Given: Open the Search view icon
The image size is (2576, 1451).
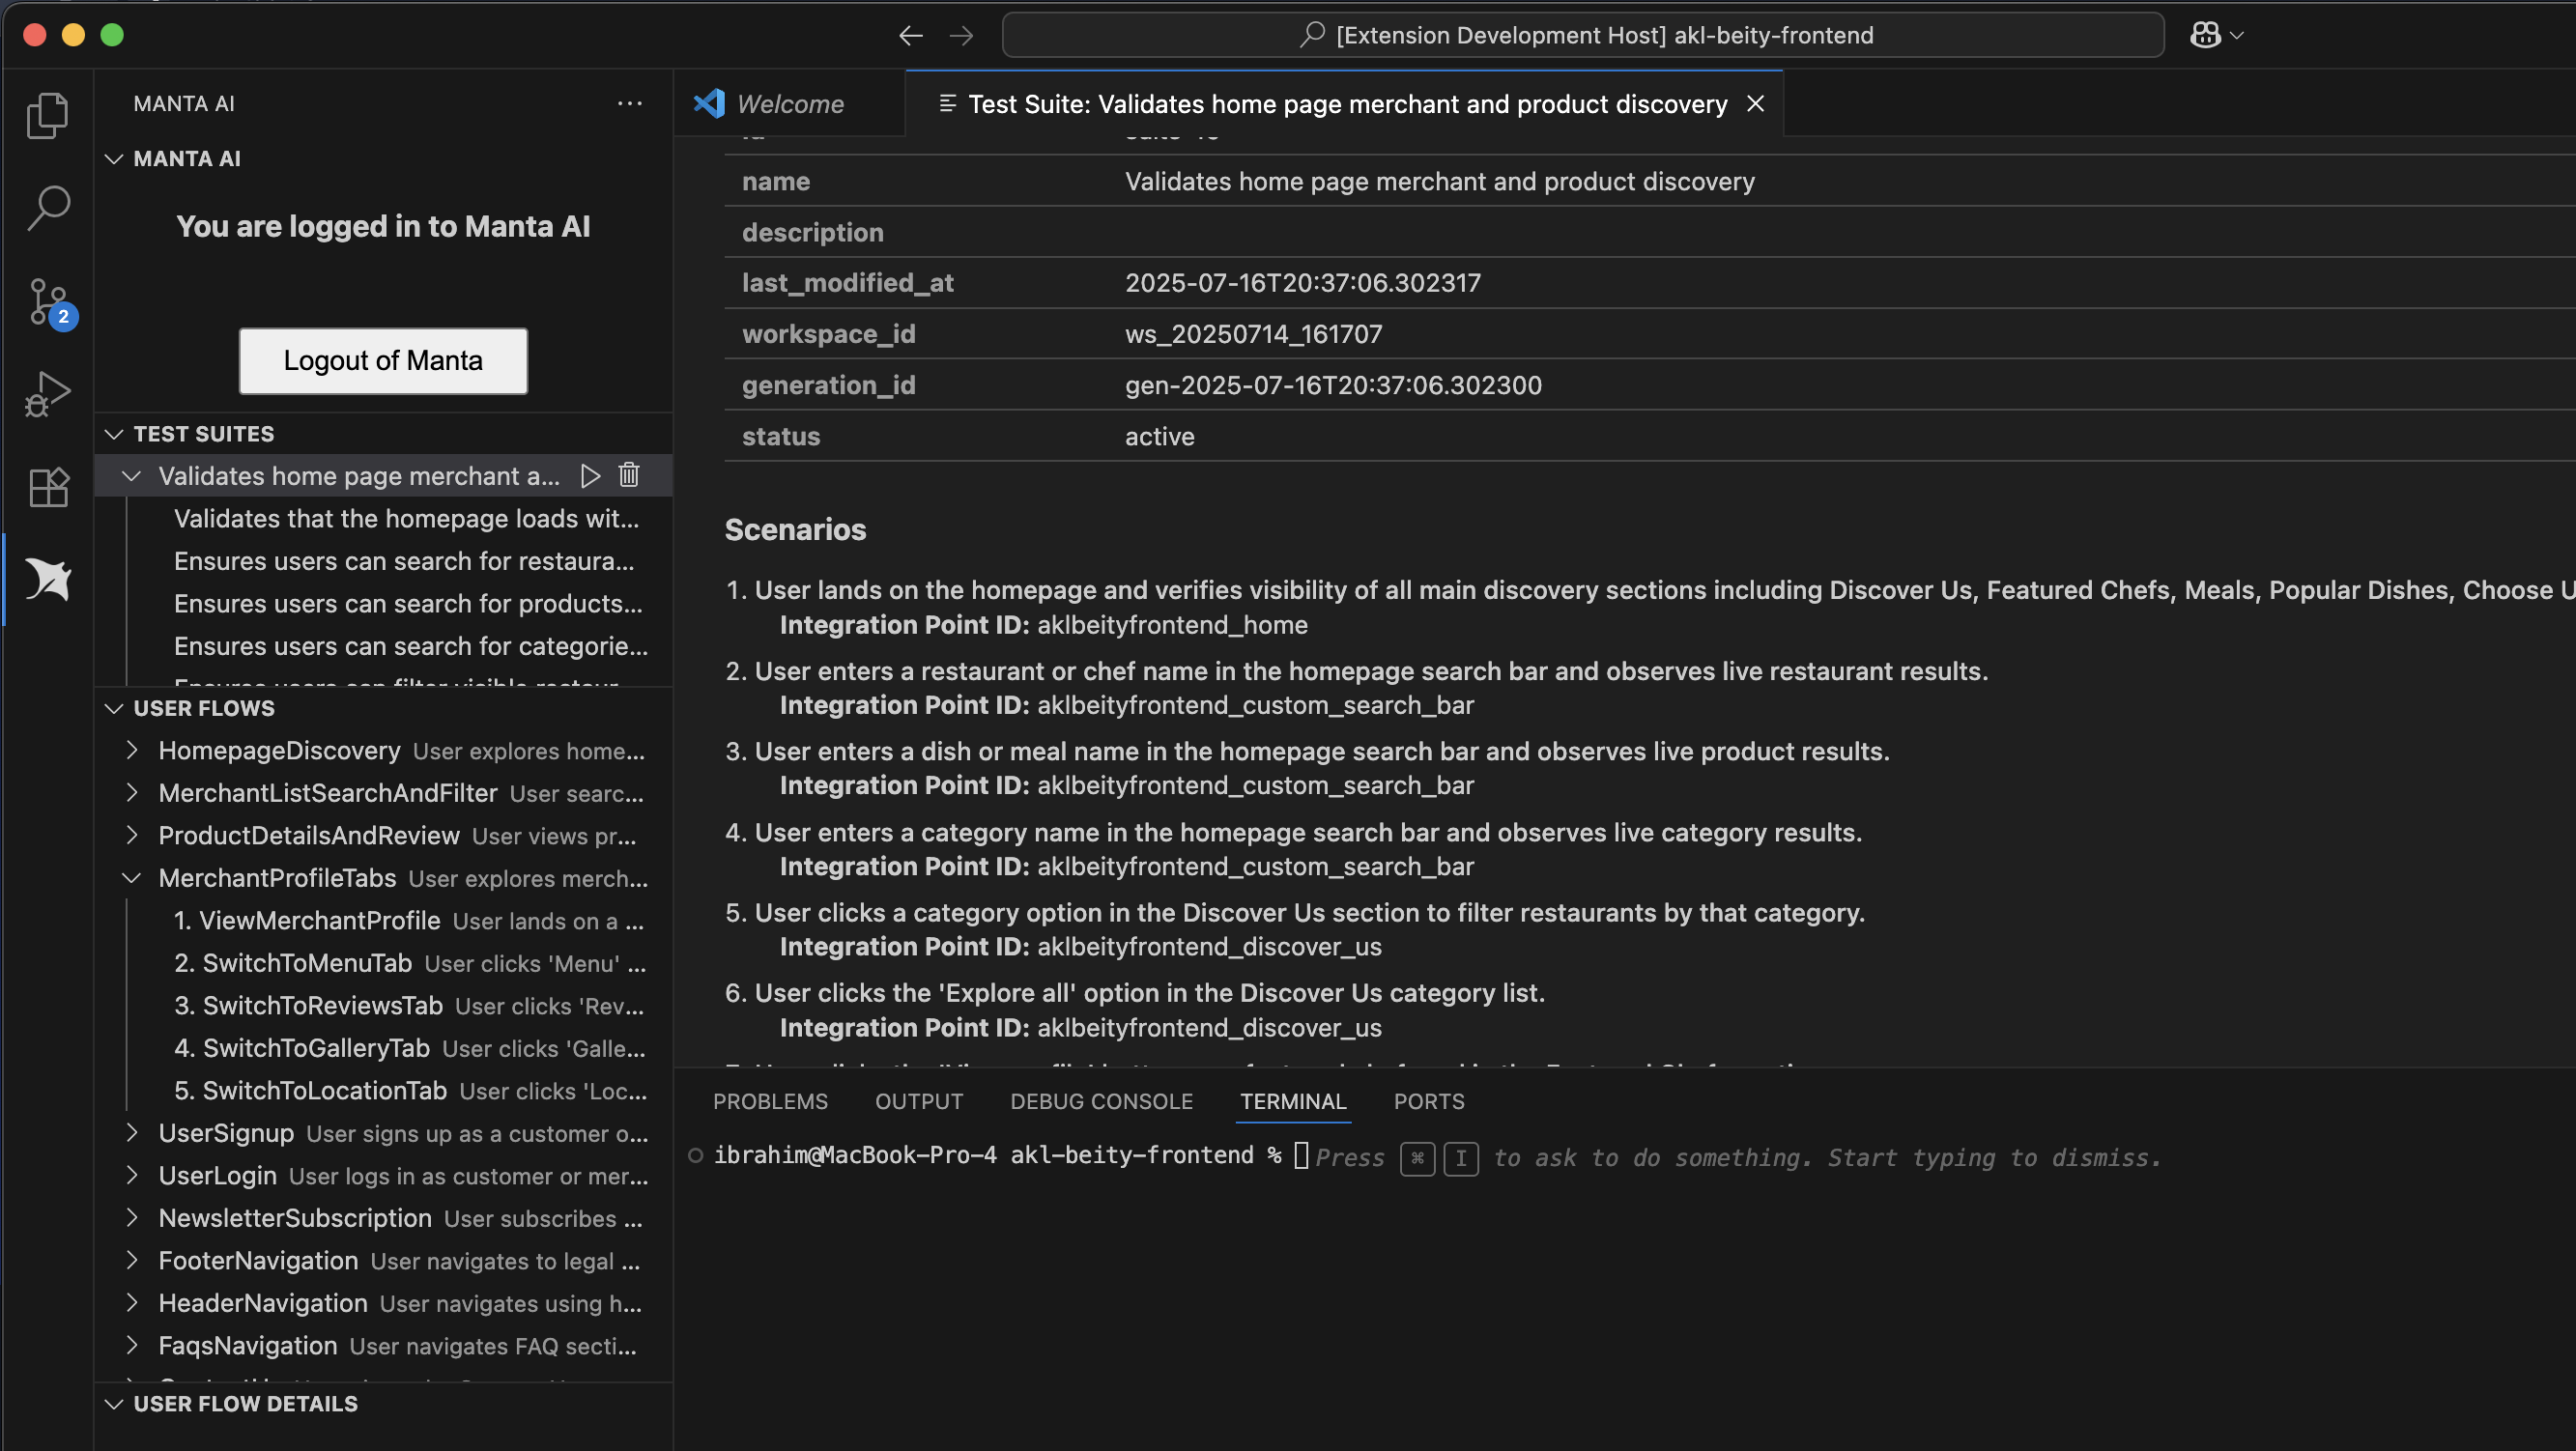Looking at the screenshot, I should tap(47, 208).
